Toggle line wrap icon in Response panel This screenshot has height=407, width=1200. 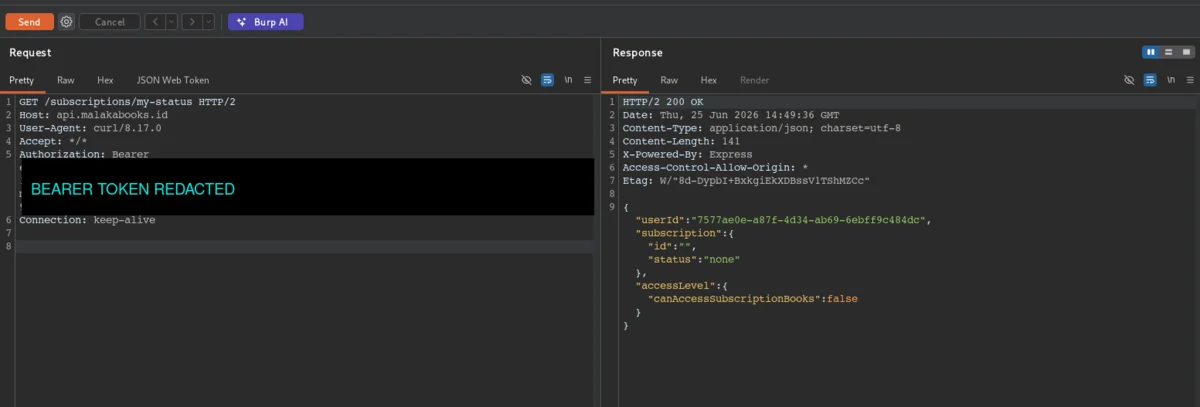1150,80
